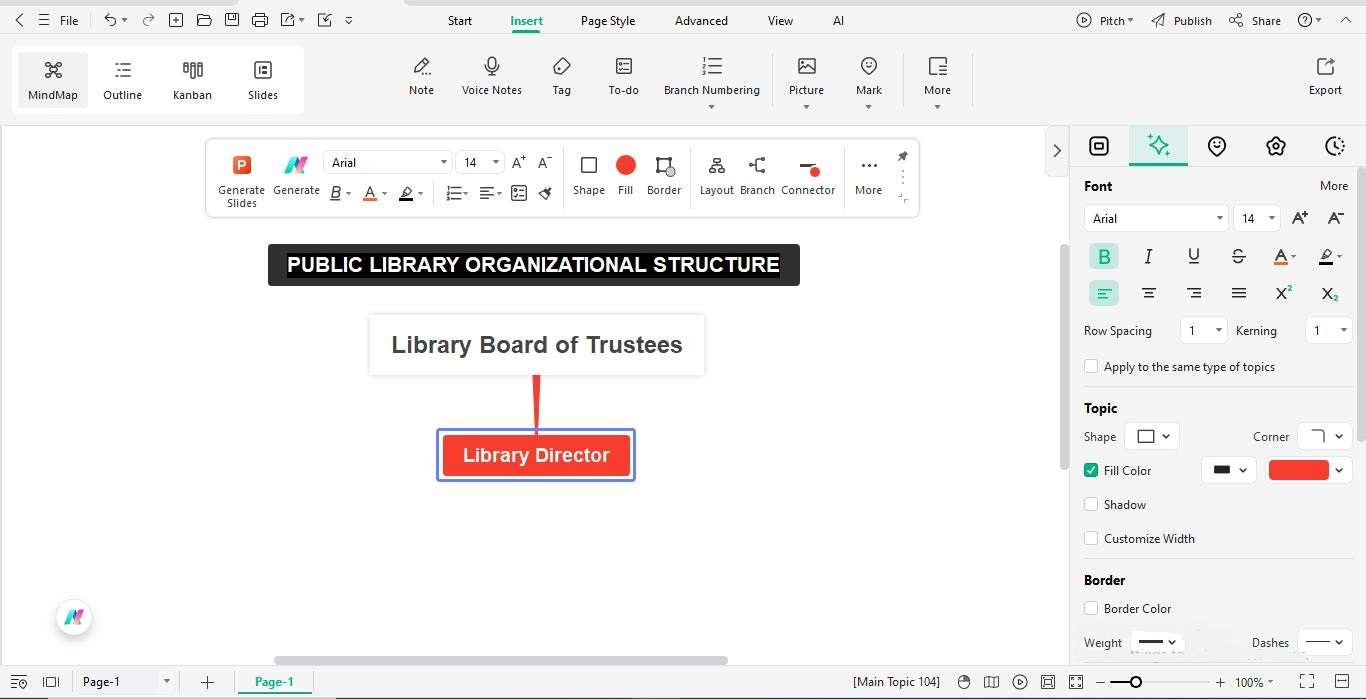Viewport: 1366px width, 699px height.
Task: Insert a To-do item
Action: [623, 75]
